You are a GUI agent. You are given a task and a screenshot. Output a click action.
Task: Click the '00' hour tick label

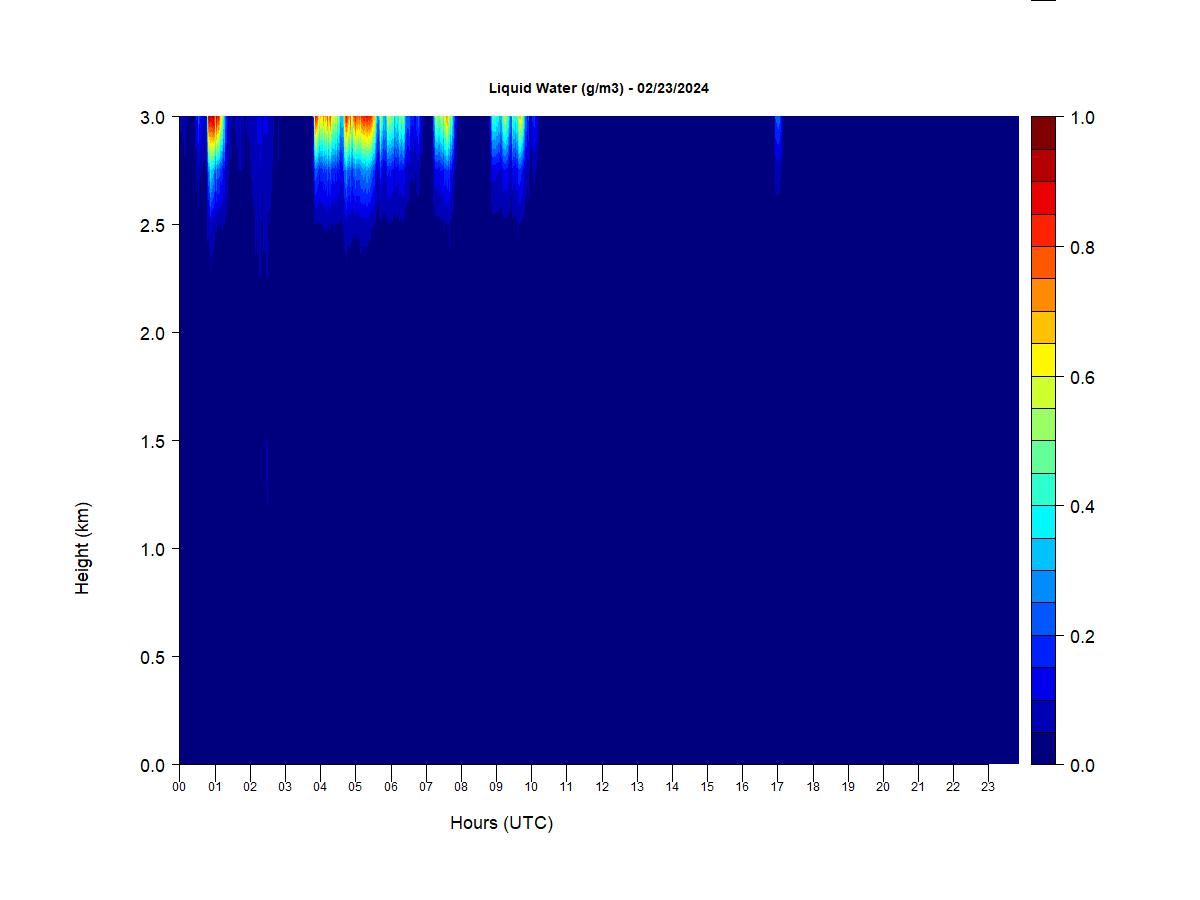(179, 787)
